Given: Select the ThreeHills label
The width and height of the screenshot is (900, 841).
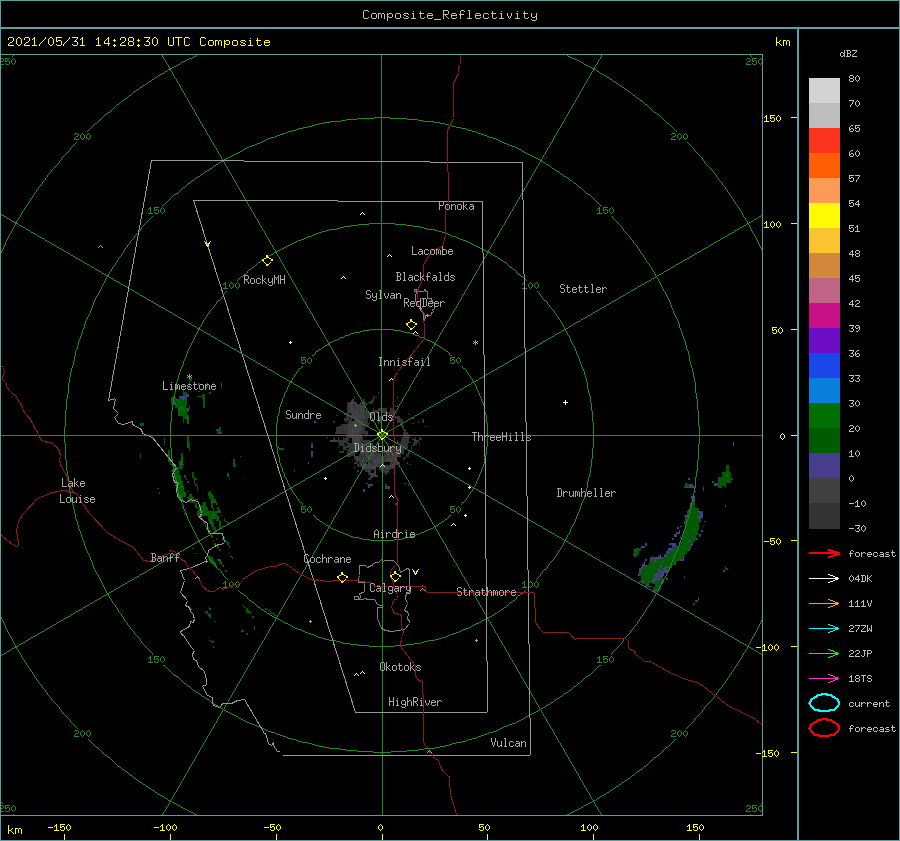Looking at the screenshot, I should click(501, 437).
